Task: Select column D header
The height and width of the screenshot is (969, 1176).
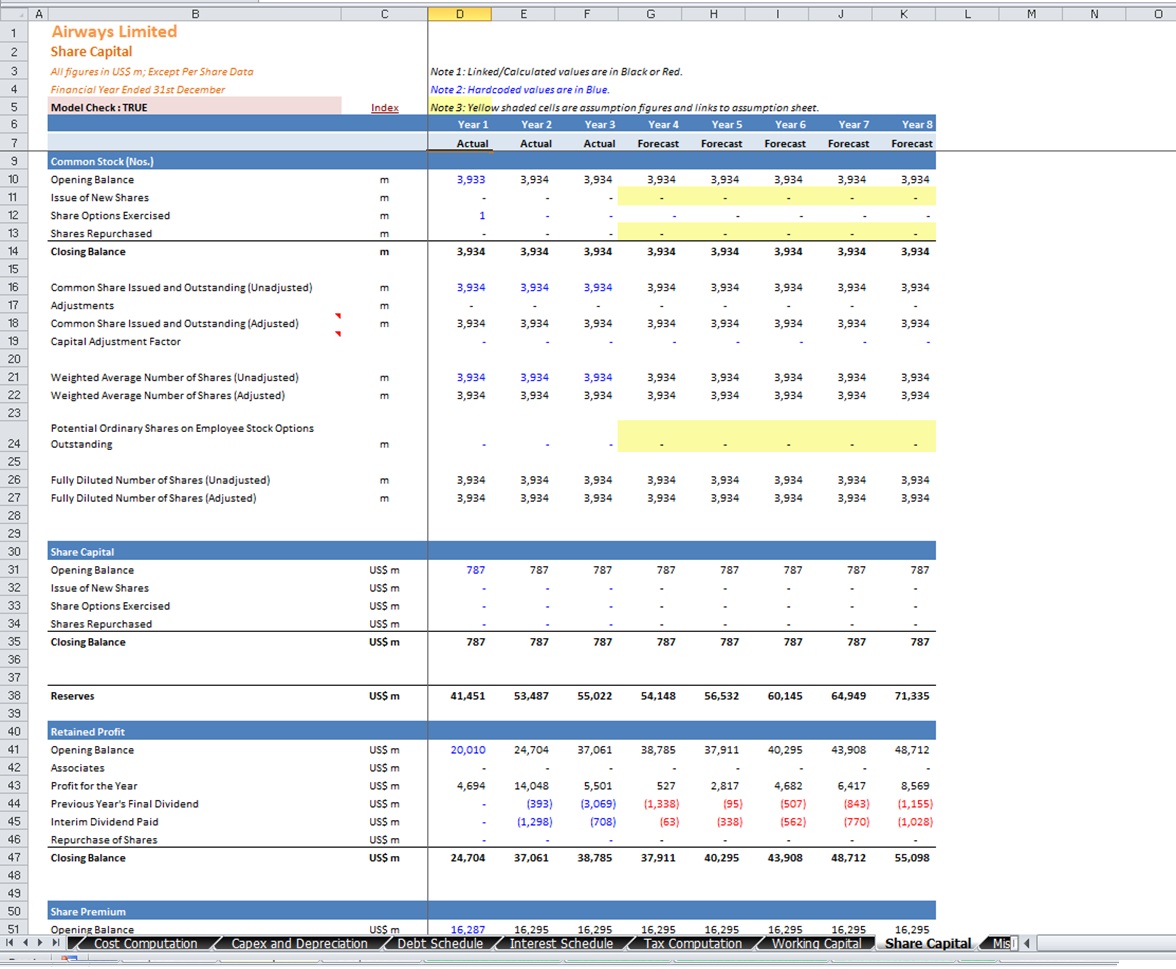Action: tap(460, 14)
